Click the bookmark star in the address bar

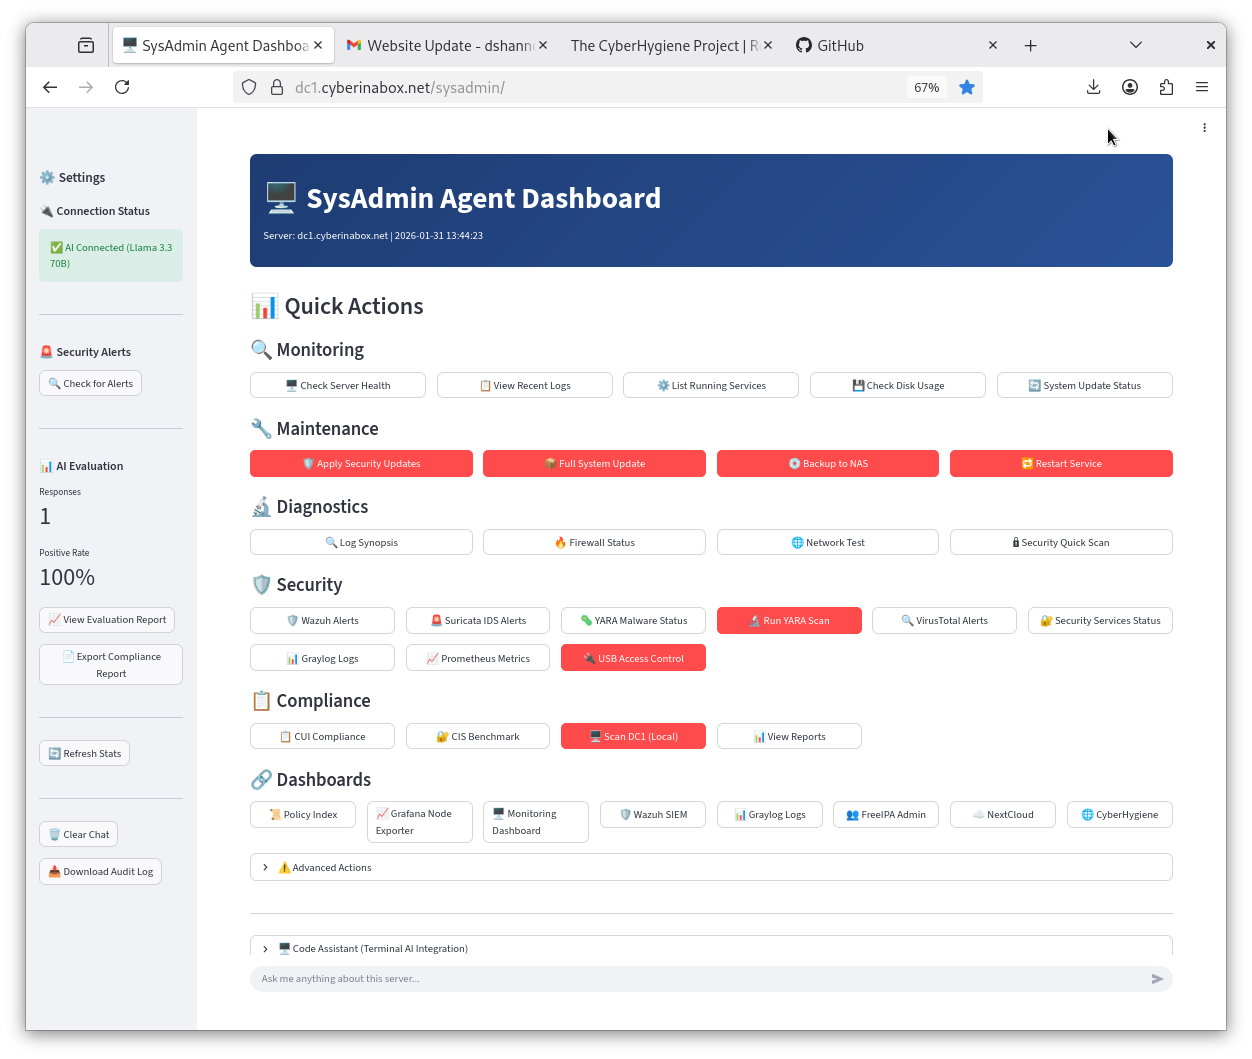click(x=966, y=87)
